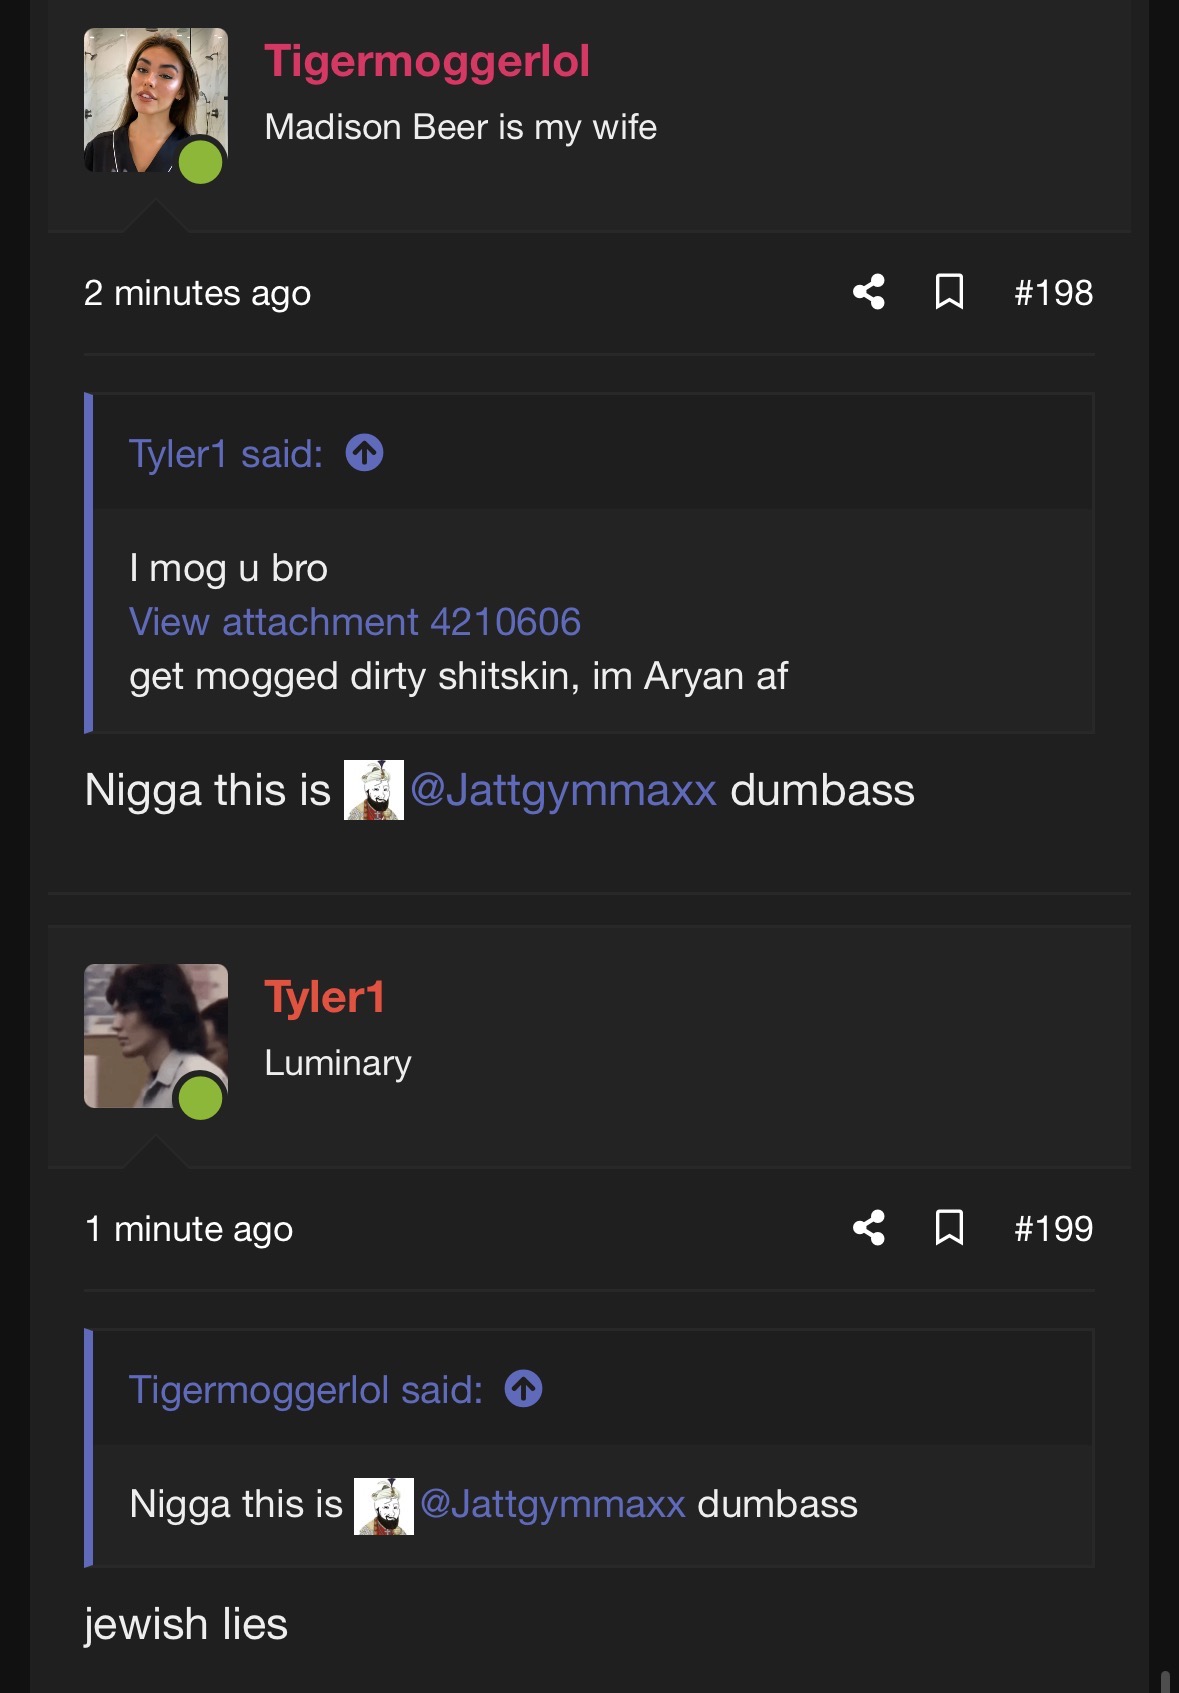
Task: Open the Tyler1 username link
Action: point(324,997)
